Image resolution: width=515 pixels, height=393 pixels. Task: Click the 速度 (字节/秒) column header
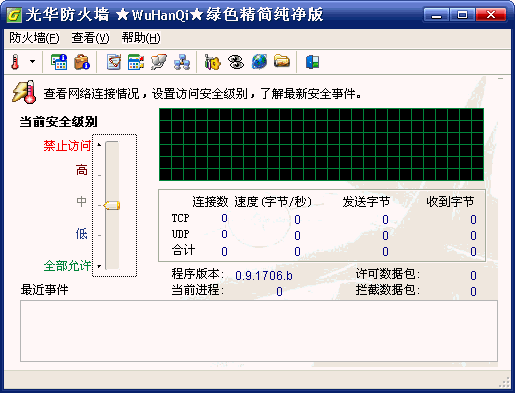[273, 202]
